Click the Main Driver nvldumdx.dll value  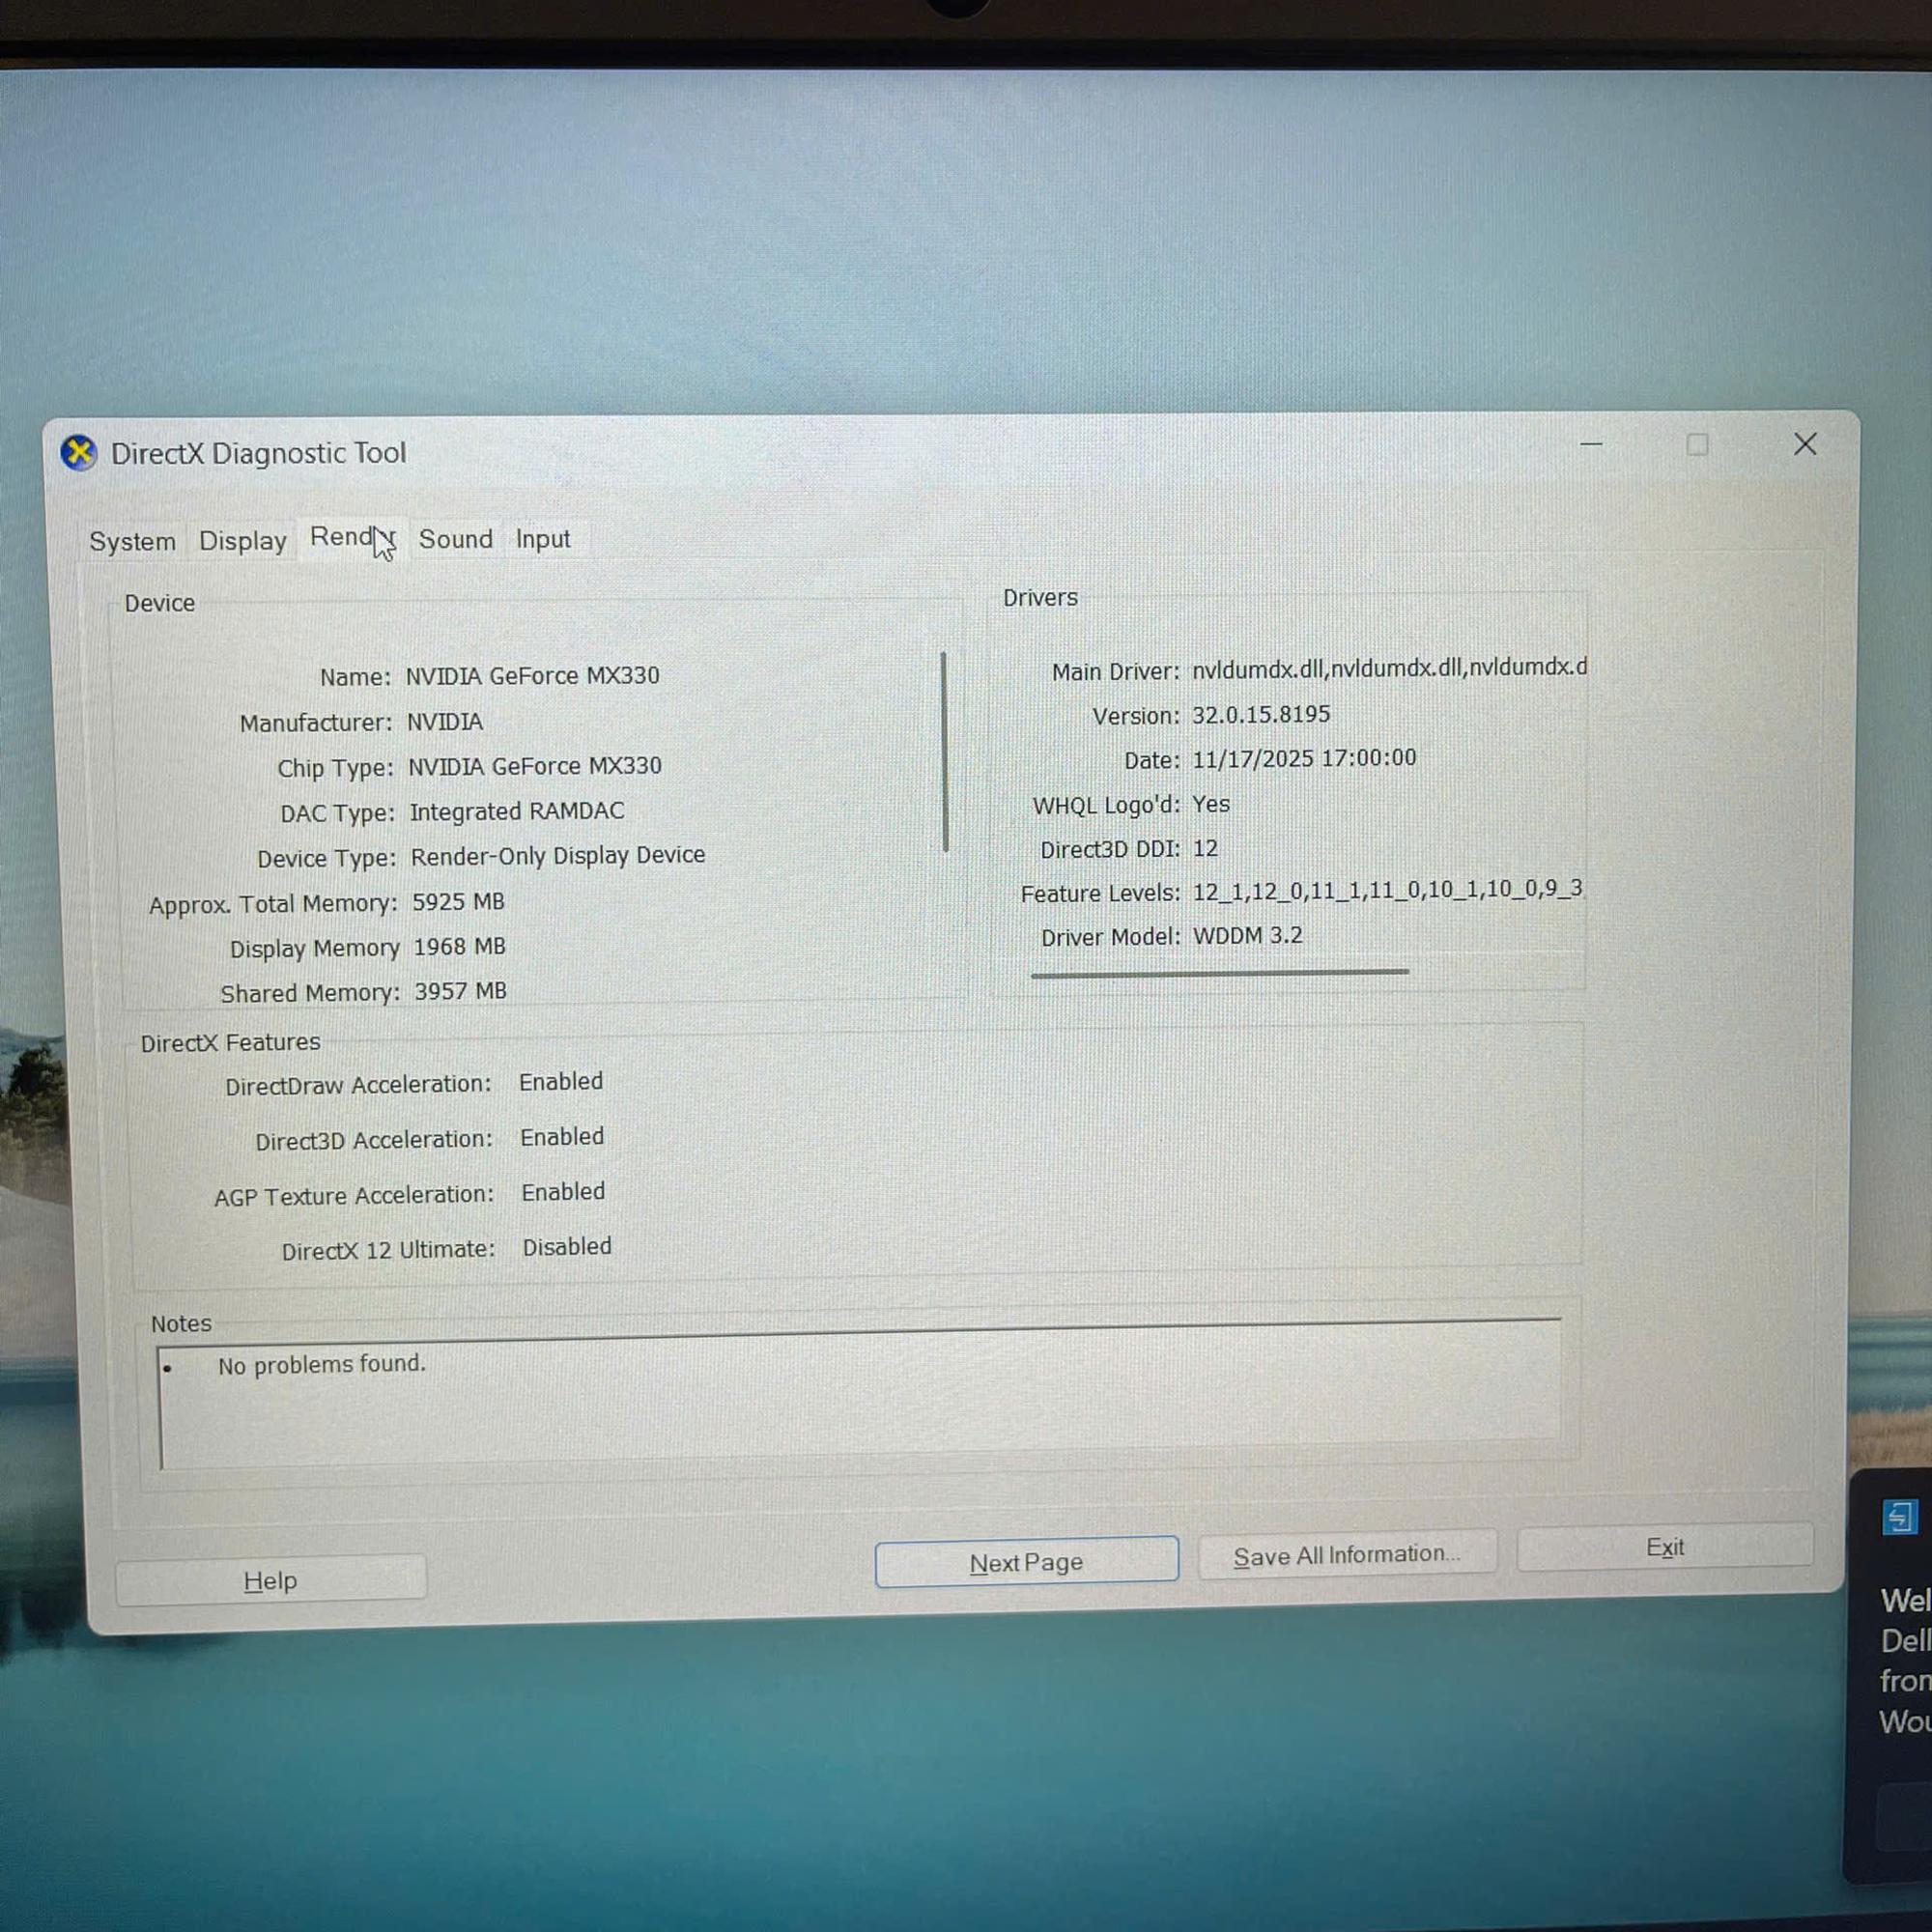[x=1389, y=667]
